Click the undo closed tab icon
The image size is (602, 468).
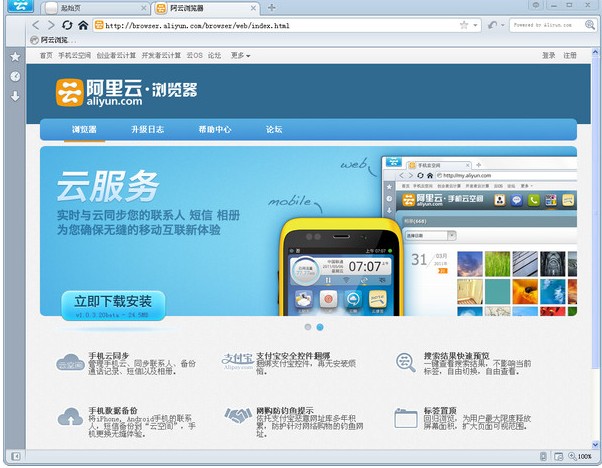pos(492,25)
